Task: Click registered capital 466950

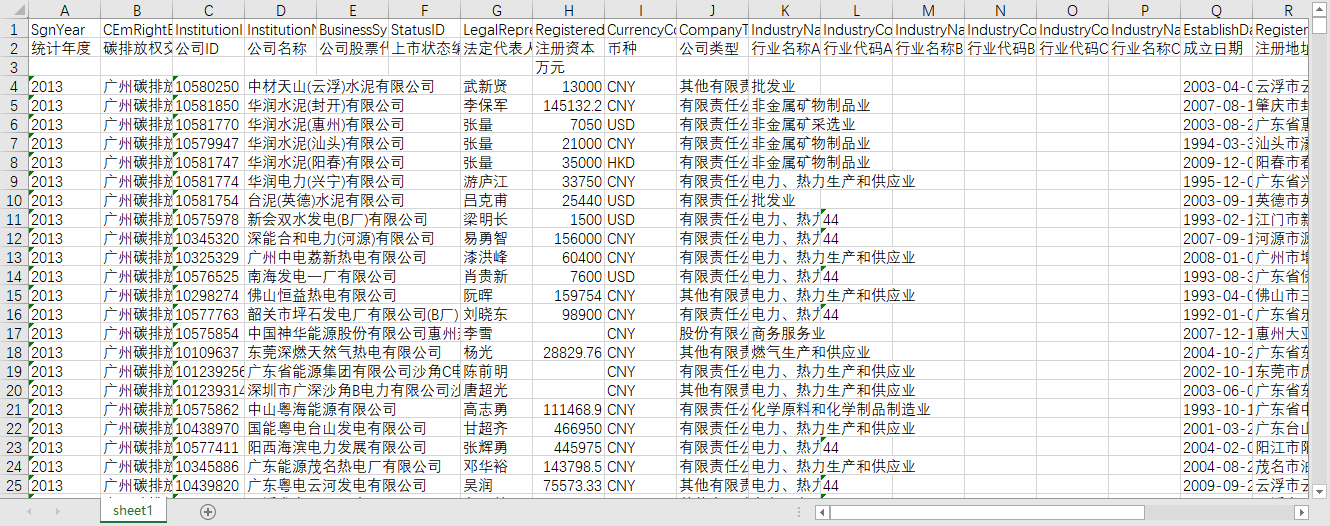Action: click(569, 428)
